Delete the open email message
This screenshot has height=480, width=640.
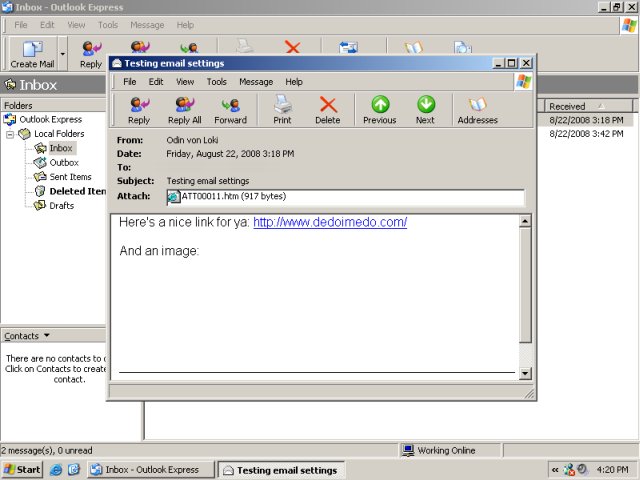[x=328, y=110]
